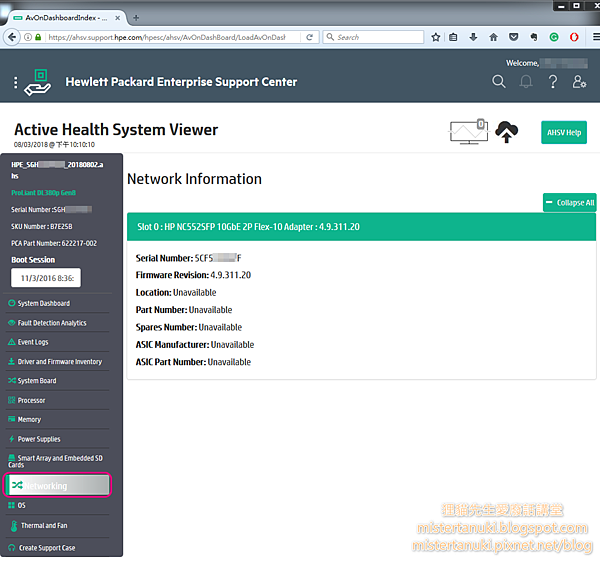Close the AvOnDashboardIndex tab
Screen dimensions: 600x561
coord(117,18)
